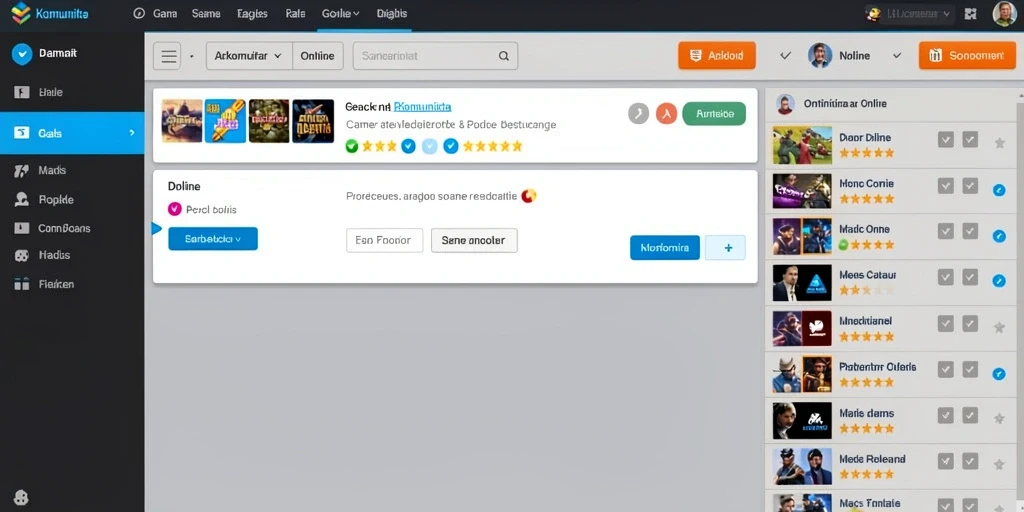Viewport: 1024px width, 512px height.
Task: Click the red circular icon near Rumeioe button
Action: [666, 114]
